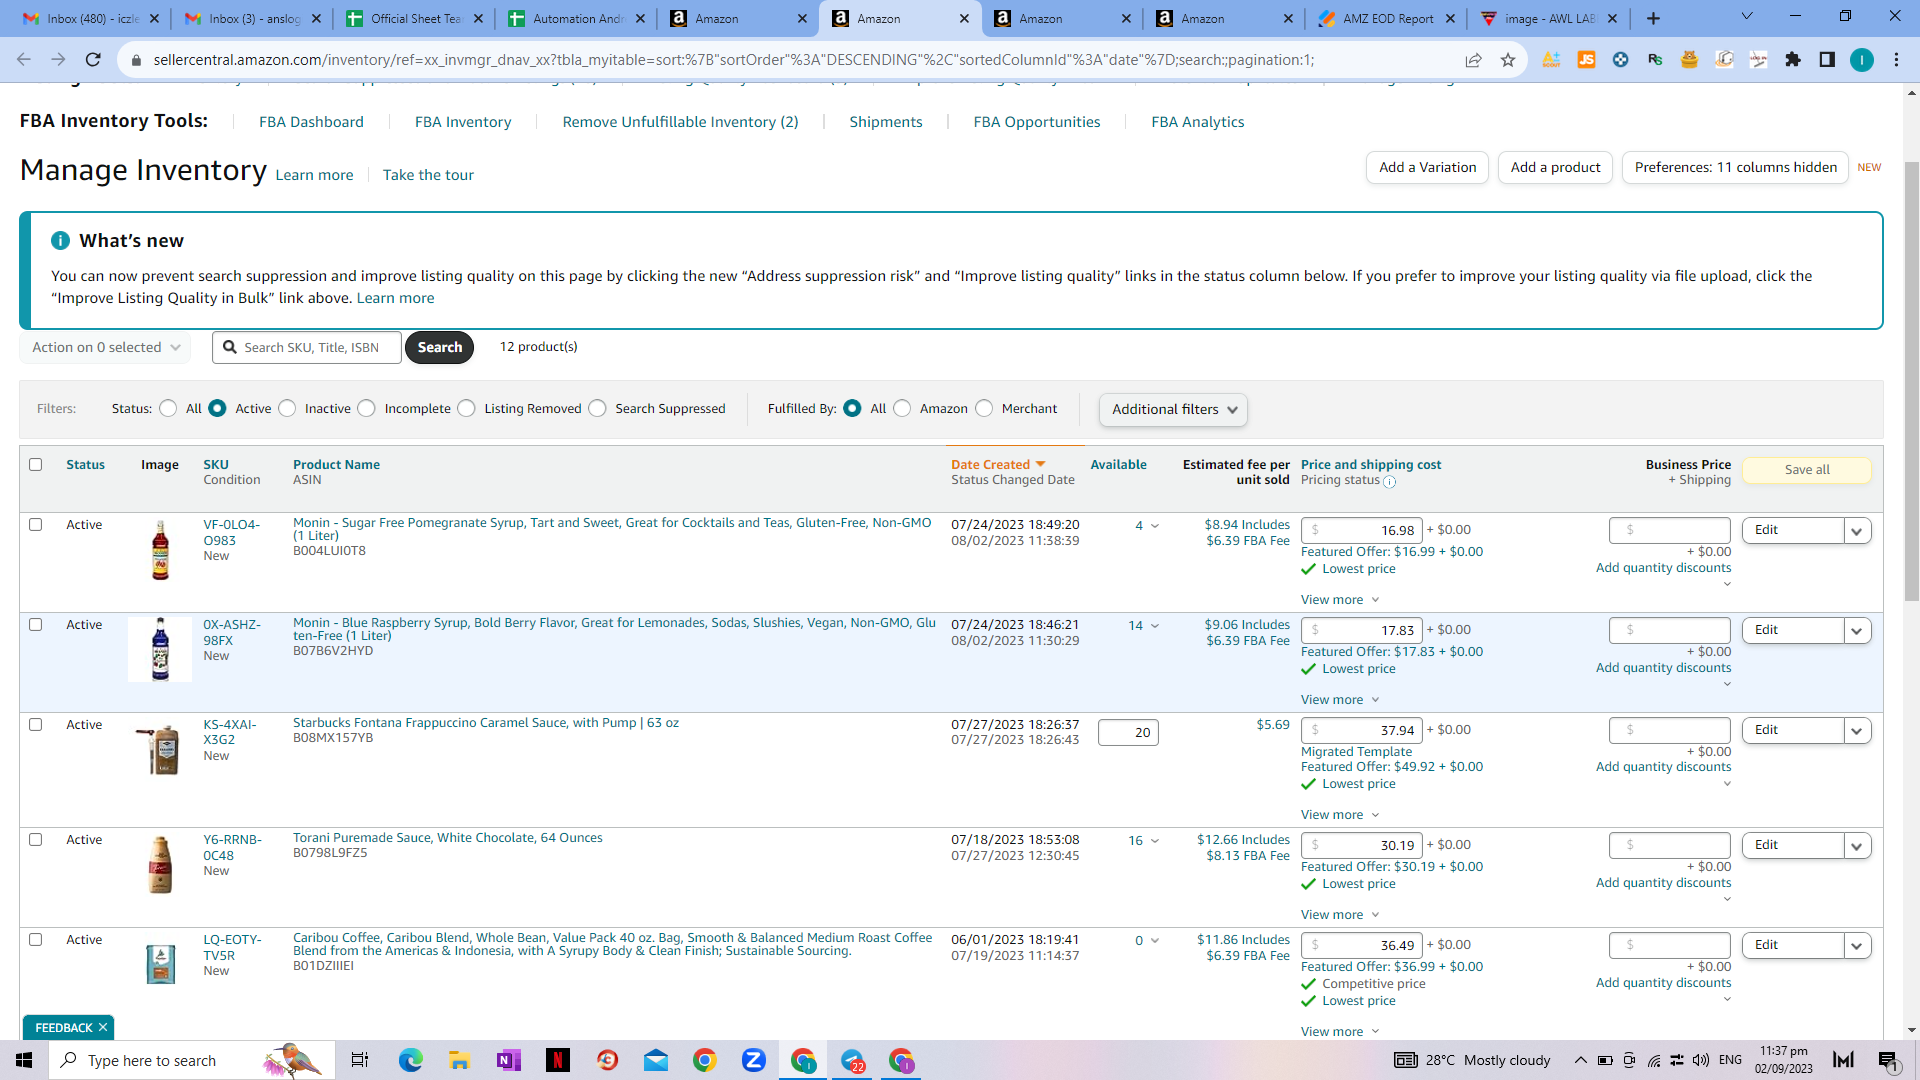
Task: Click the Pricing status info icon
Action: (1389, 481)
